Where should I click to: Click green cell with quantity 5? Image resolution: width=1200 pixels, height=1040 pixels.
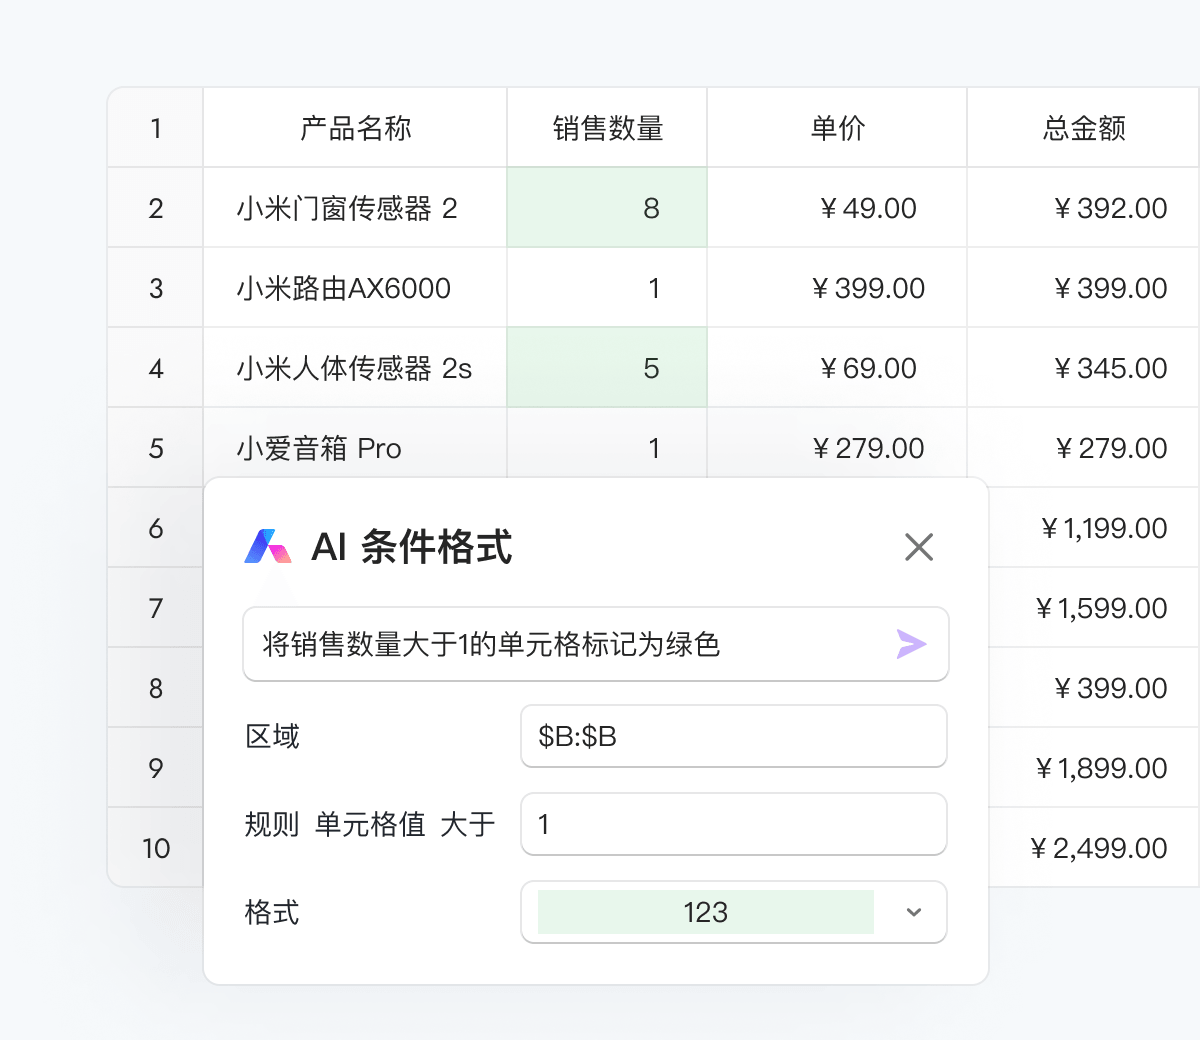[607, 368]
